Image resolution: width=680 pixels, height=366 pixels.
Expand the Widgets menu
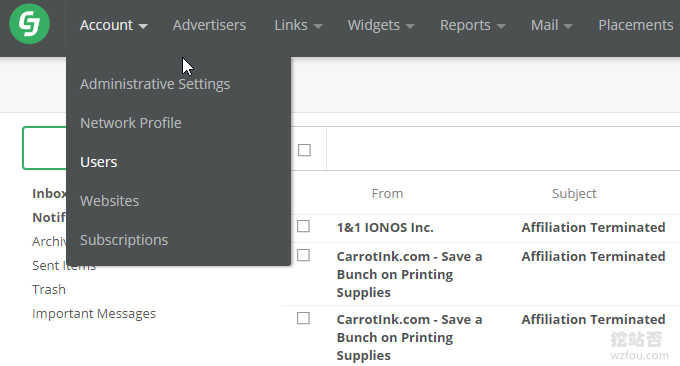click(x=381, y=25)
